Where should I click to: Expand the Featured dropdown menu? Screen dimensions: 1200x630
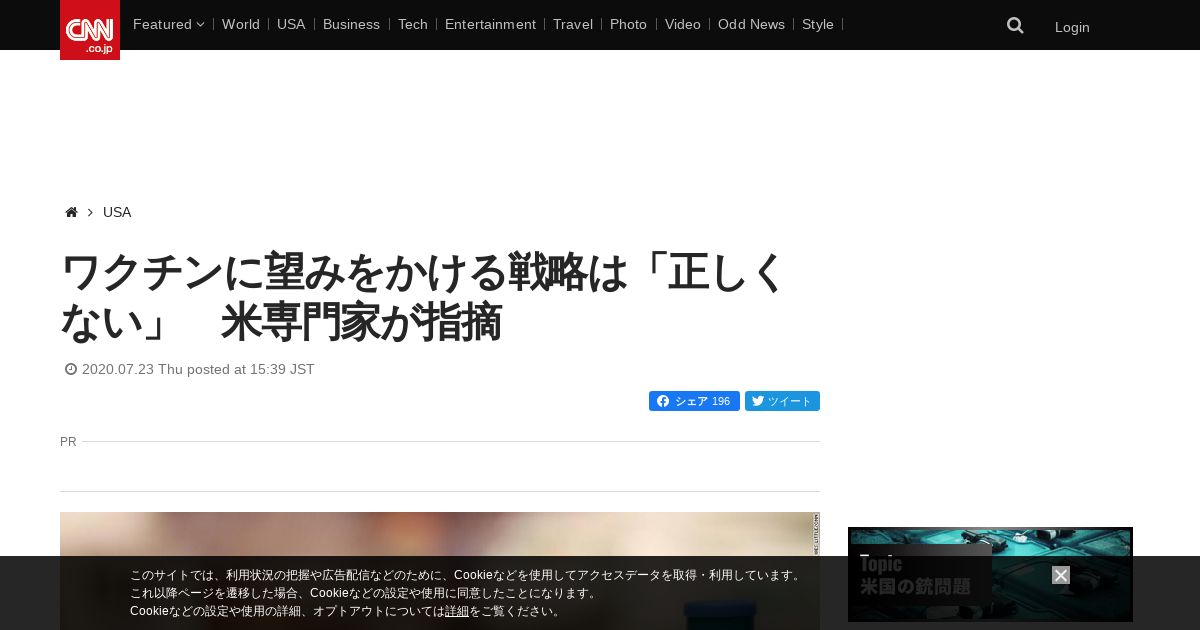(168, 24)
